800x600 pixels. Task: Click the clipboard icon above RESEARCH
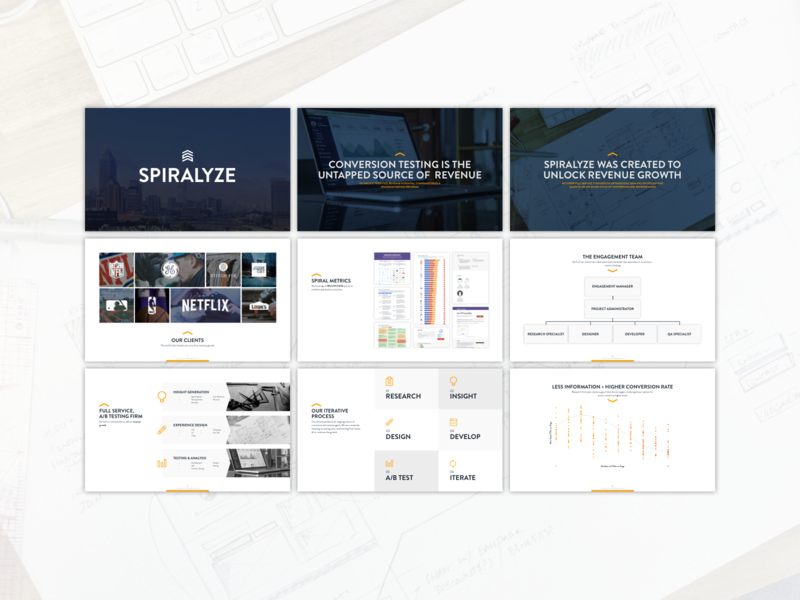389,381
